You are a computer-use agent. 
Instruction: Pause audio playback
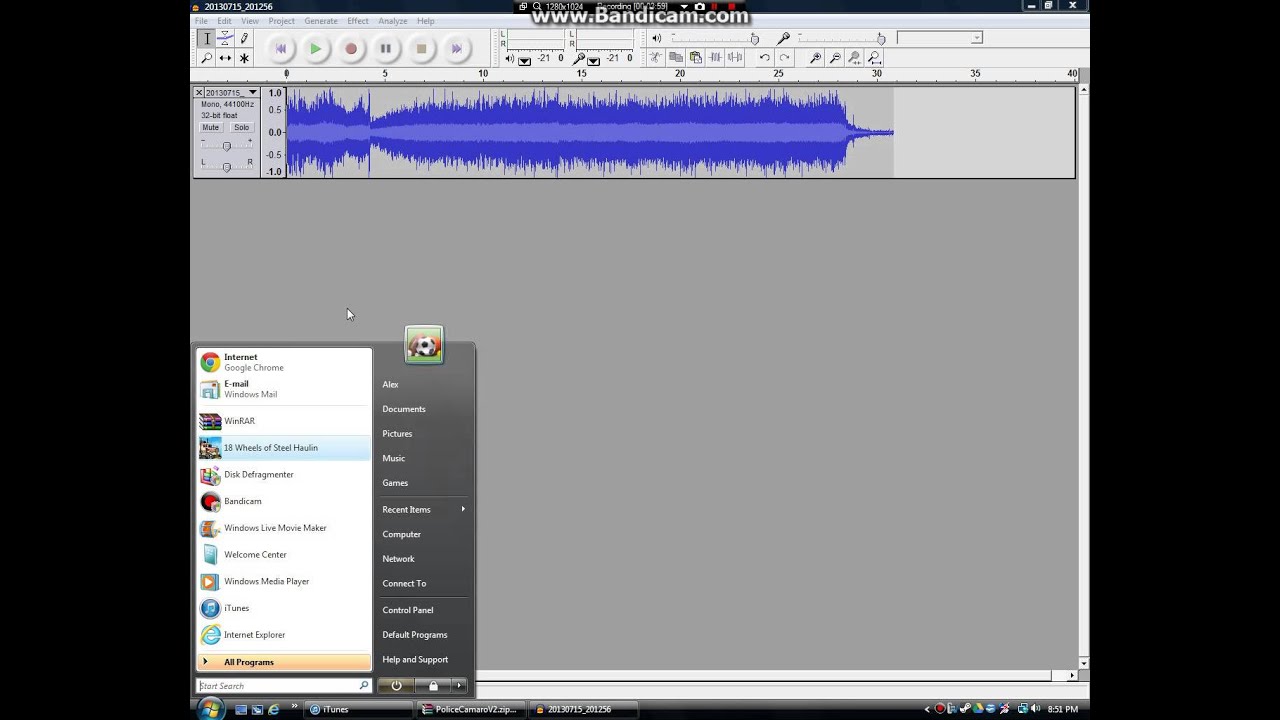point(386,48)
